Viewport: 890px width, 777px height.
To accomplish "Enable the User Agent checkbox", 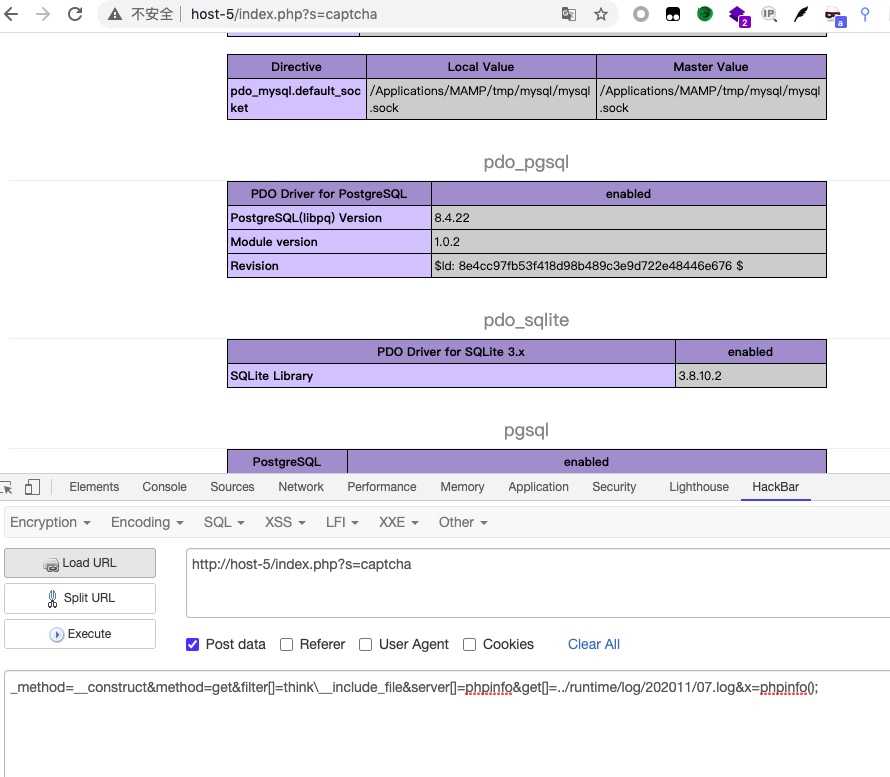I will 366,644.
